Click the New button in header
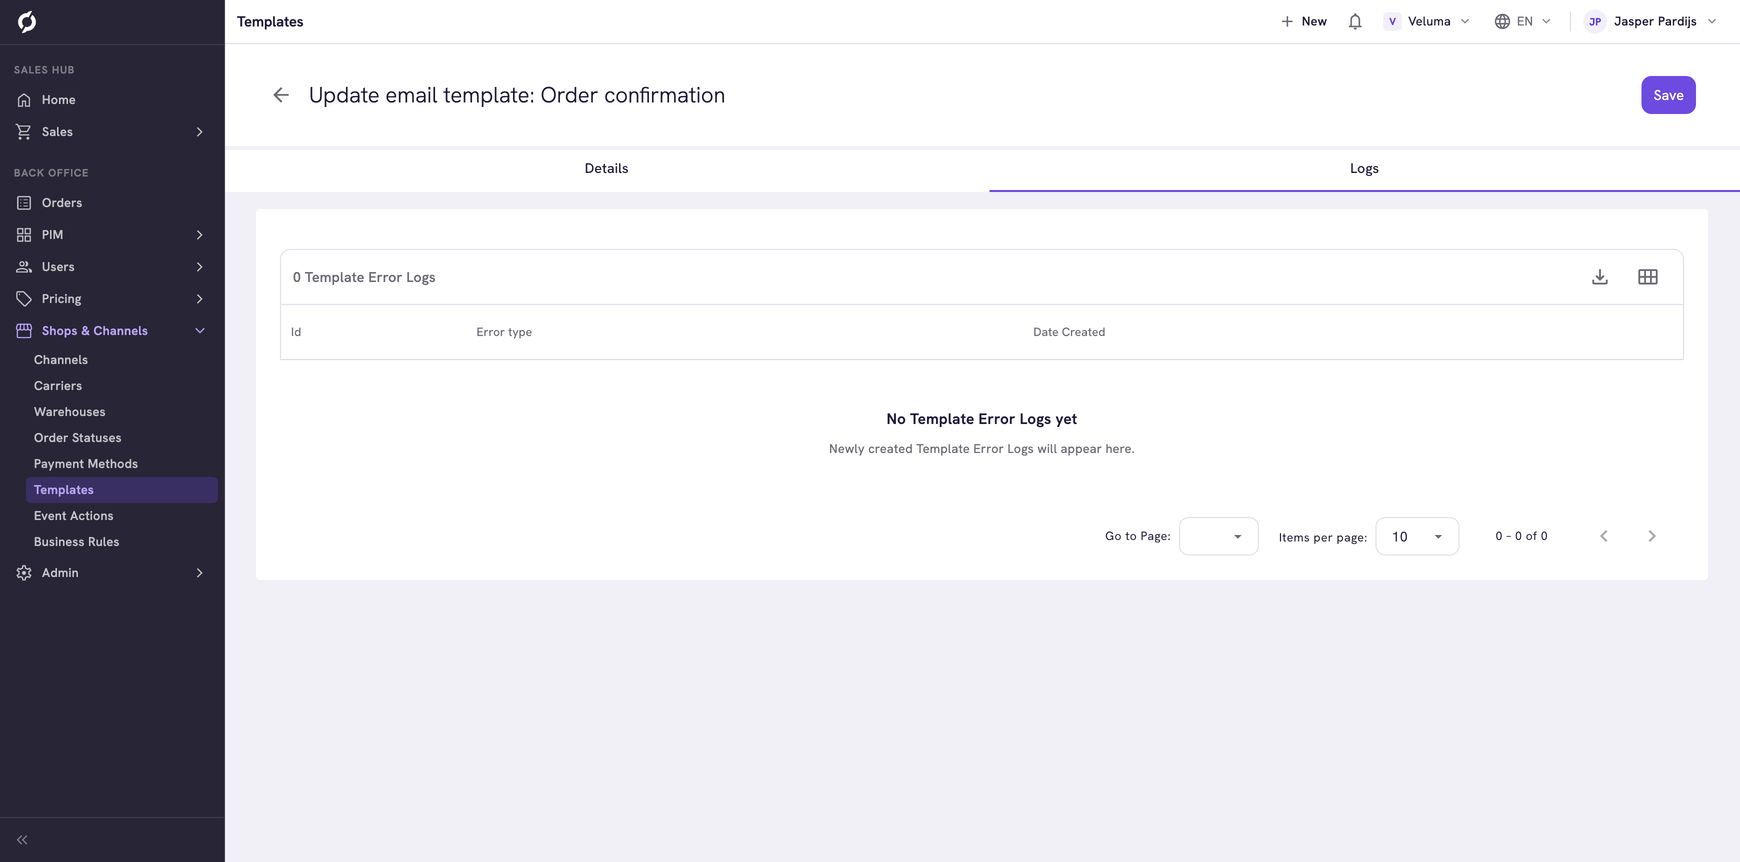 coord(1304,21)
